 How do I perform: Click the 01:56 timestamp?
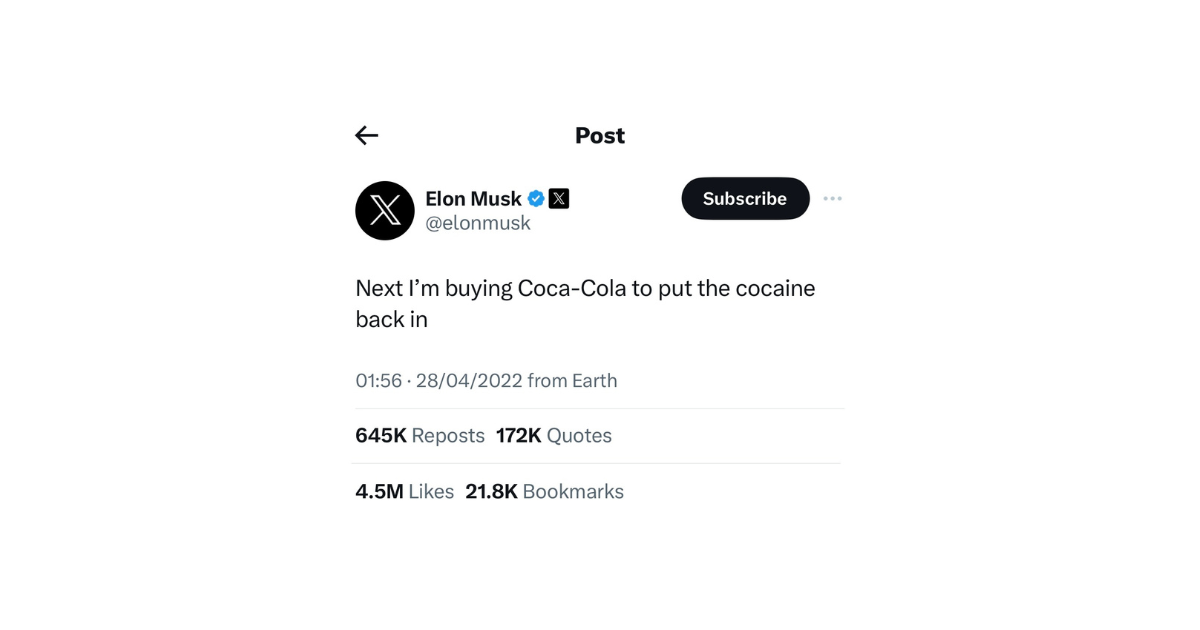[379, 381]
